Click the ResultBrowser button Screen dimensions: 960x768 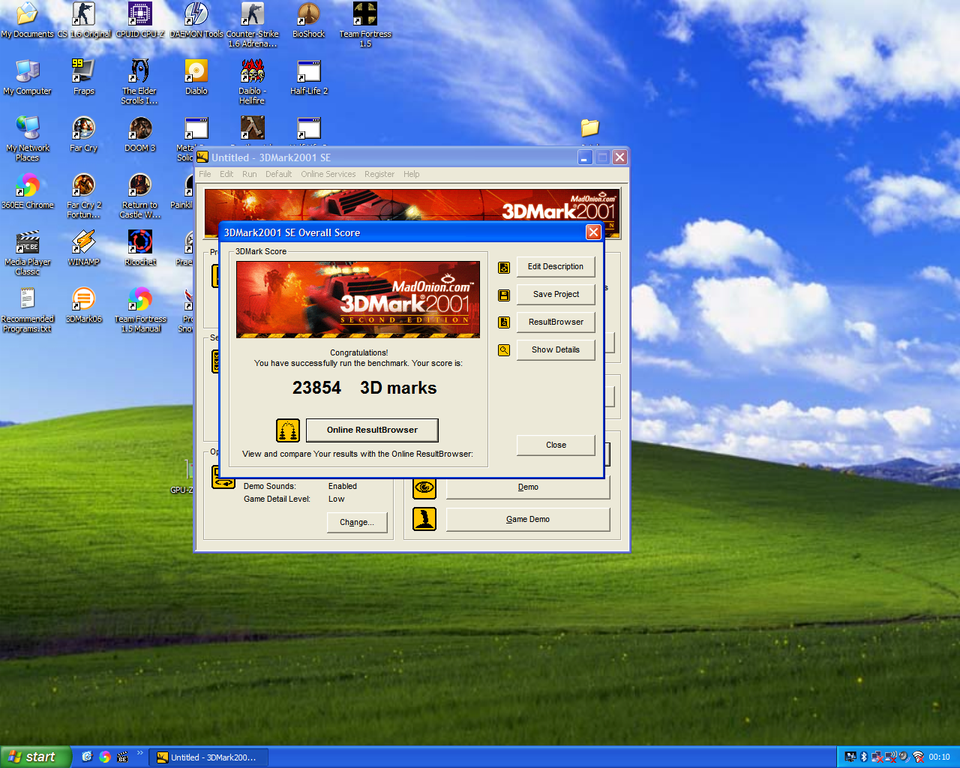(x=555, y=322)
